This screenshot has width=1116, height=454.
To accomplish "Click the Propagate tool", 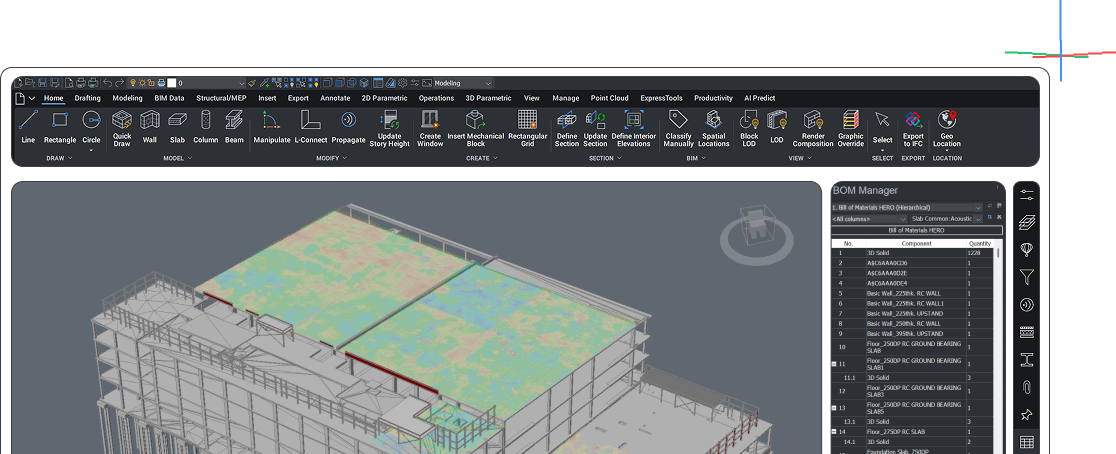I will [348, 127].
